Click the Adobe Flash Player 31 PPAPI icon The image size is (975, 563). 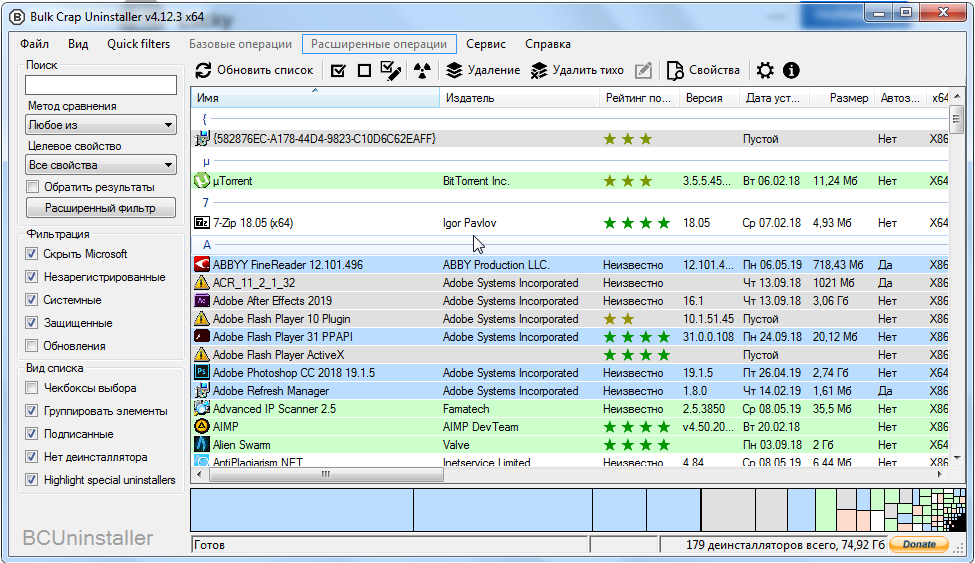[x=201, y=337]
